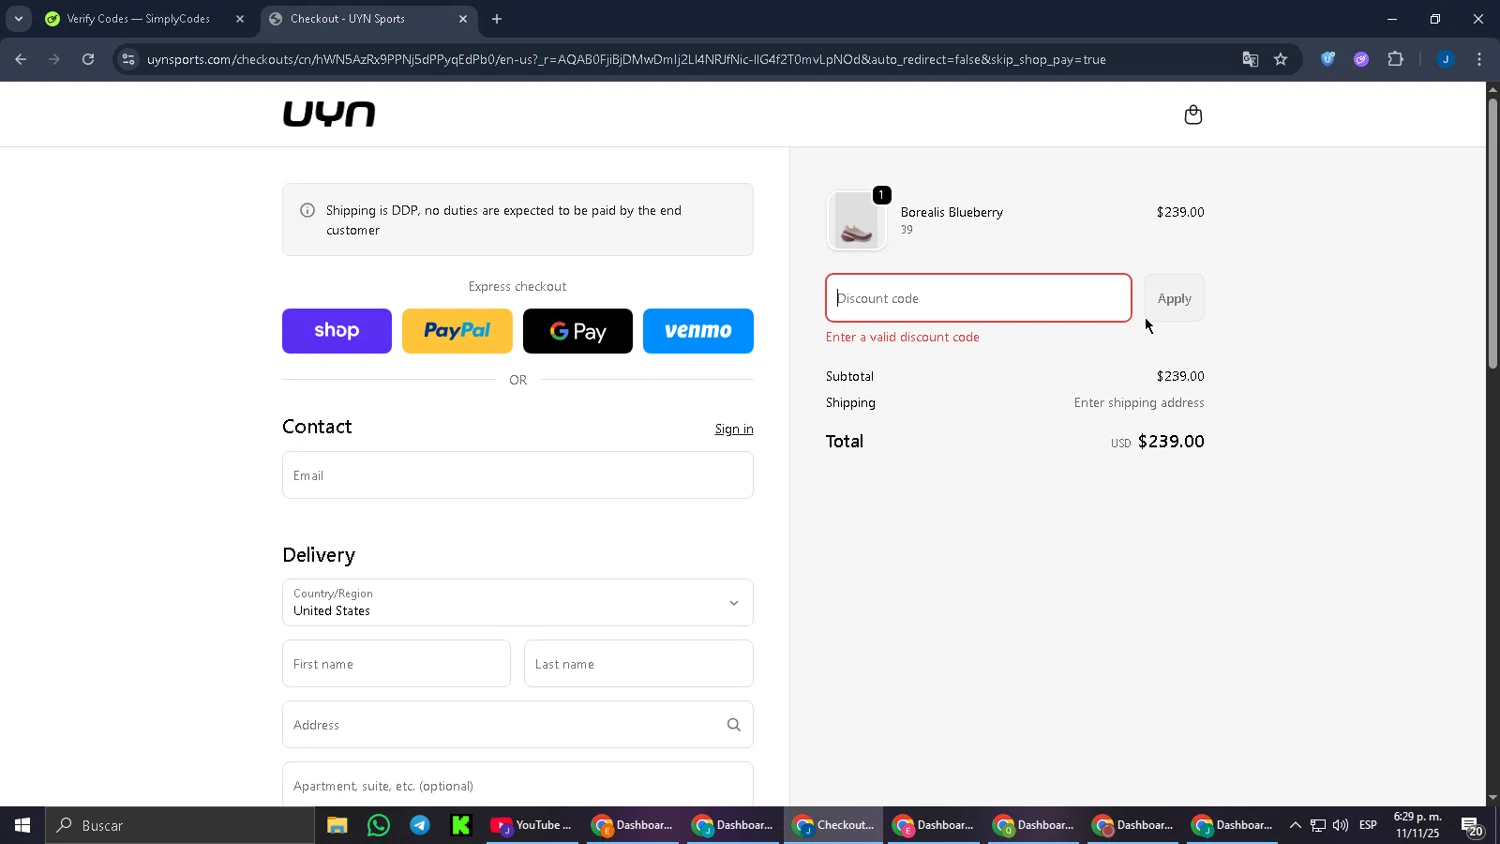Close the Verify Codes SimplyCodes tab

(x=240, y=19)
